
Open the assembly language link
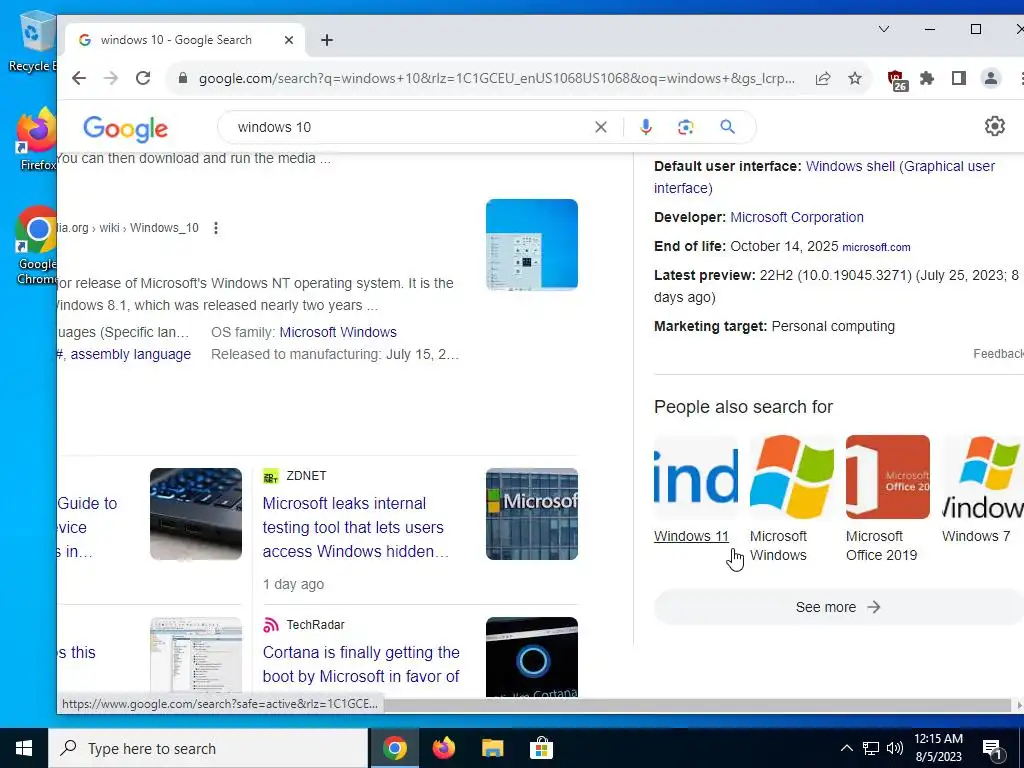(131, 354)
